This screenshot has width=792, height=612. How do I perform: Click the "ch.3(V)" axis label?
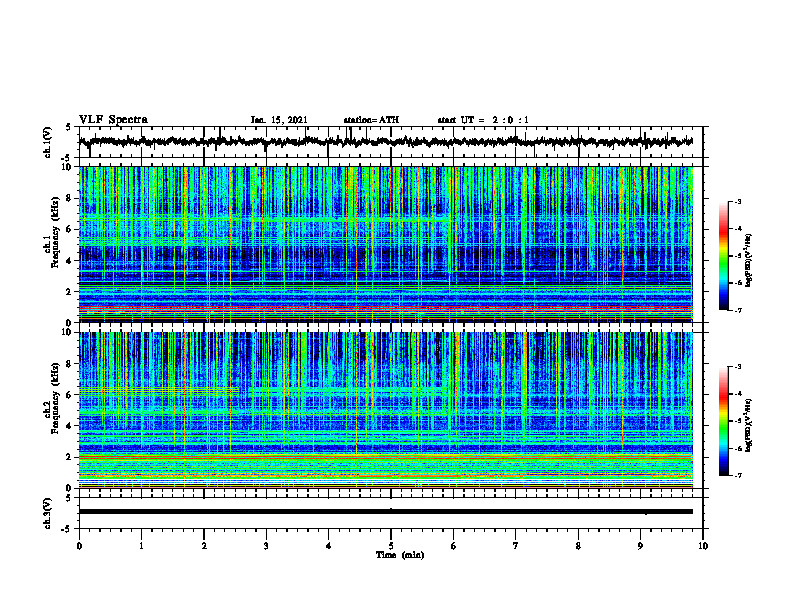click(x=48, y=513)
